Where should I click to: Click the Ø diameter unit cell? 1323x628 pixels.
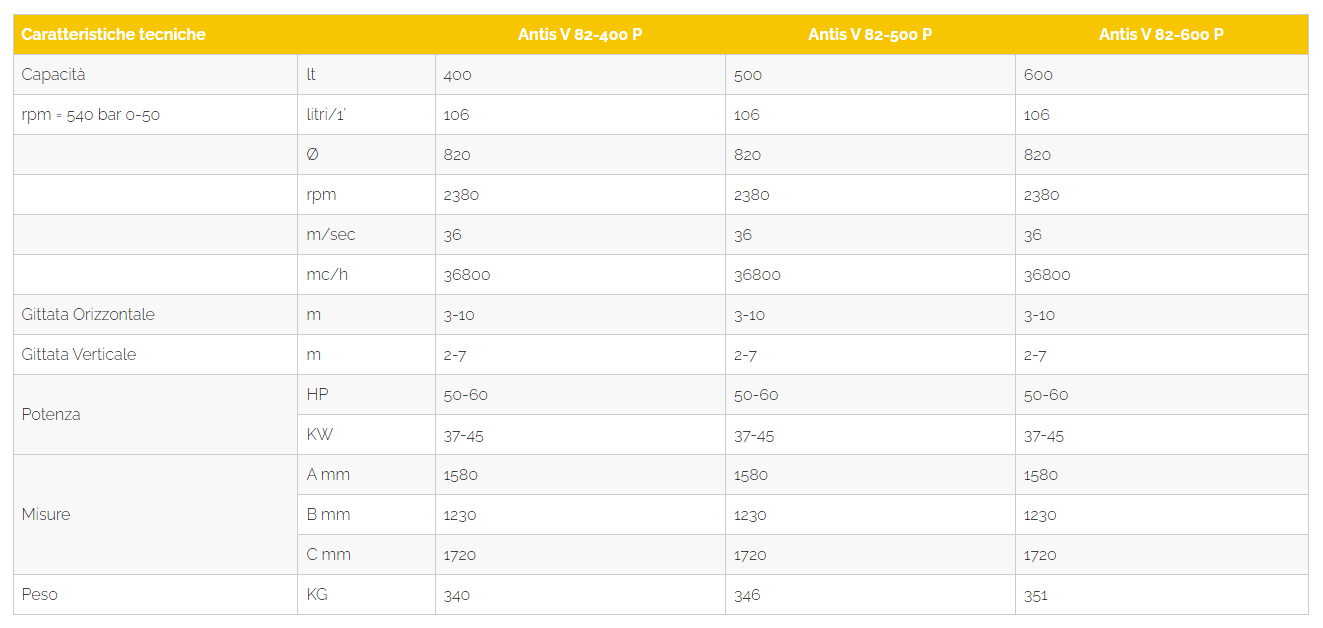pyautogui.click(x=366, y=155)
